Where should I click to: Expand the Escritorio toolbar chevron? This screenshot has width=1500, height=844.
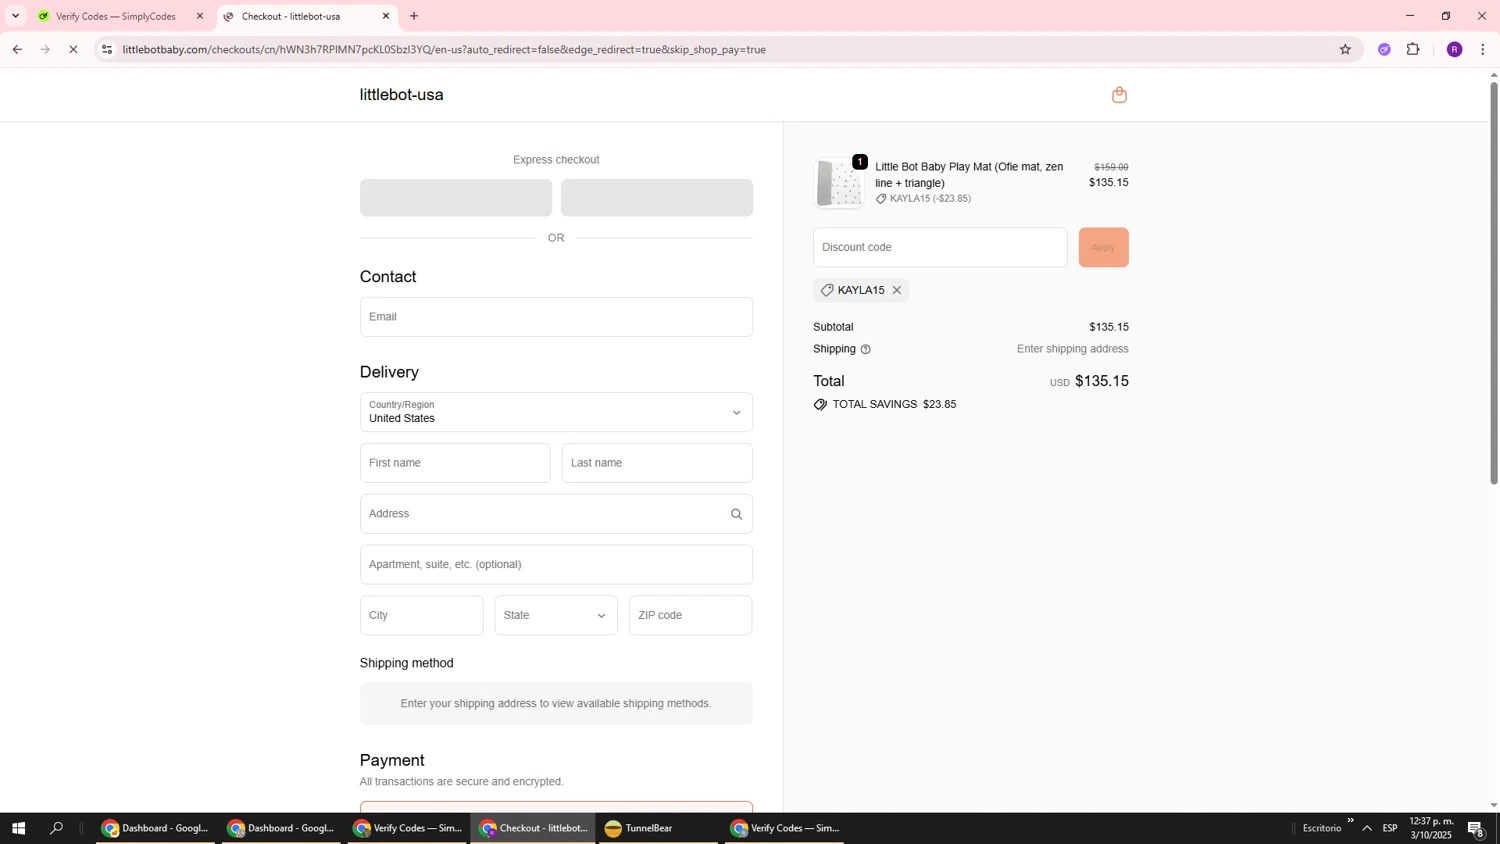(1350, 821)
